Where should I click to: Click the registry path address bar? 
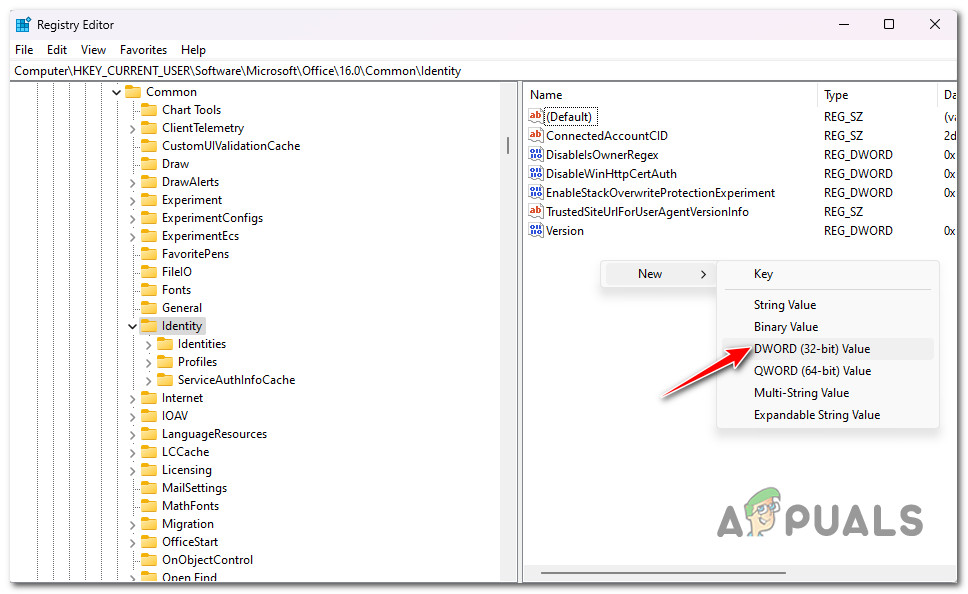pos(484,71)
